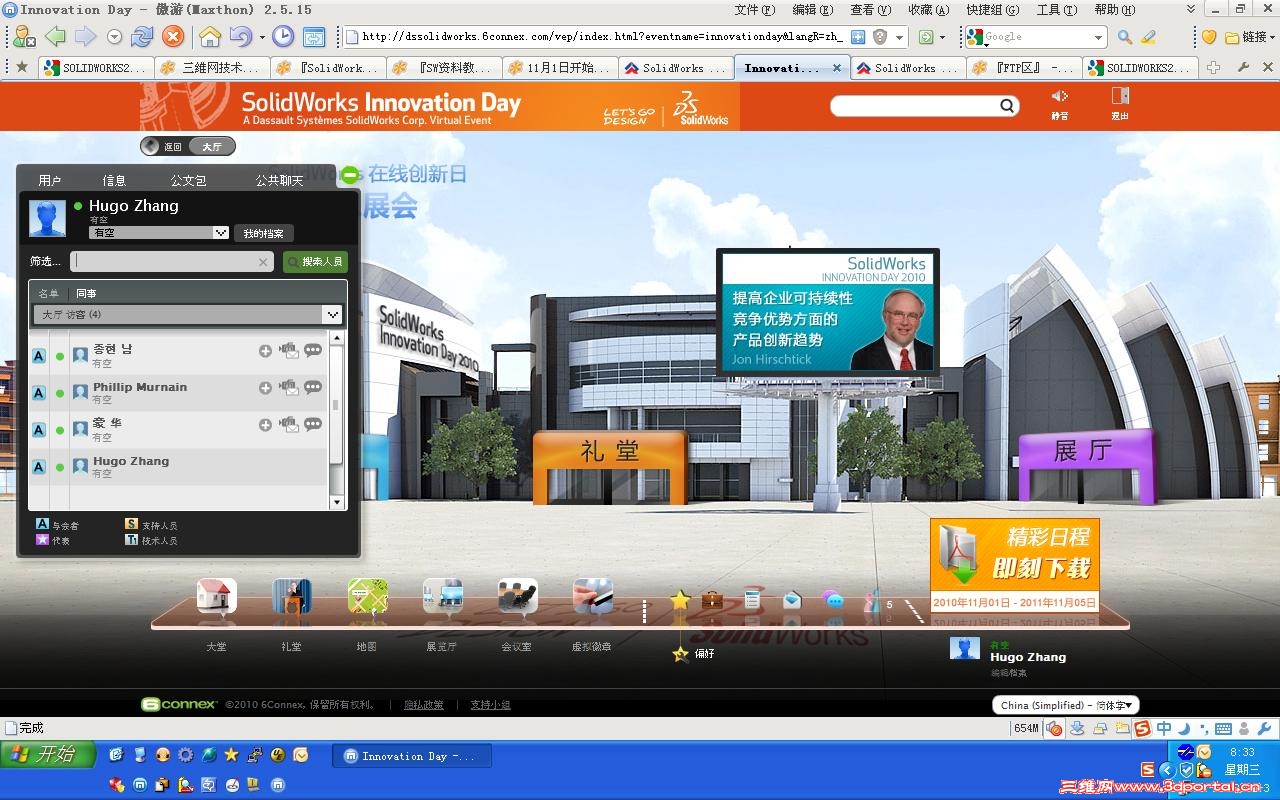Go back with browser back arrow
1280x800 pixels.
[x=55, y=37]
